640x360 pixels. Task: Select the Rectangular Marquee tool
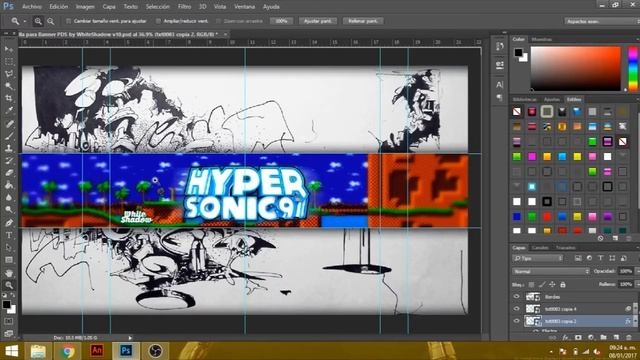(x=9, y=62)
